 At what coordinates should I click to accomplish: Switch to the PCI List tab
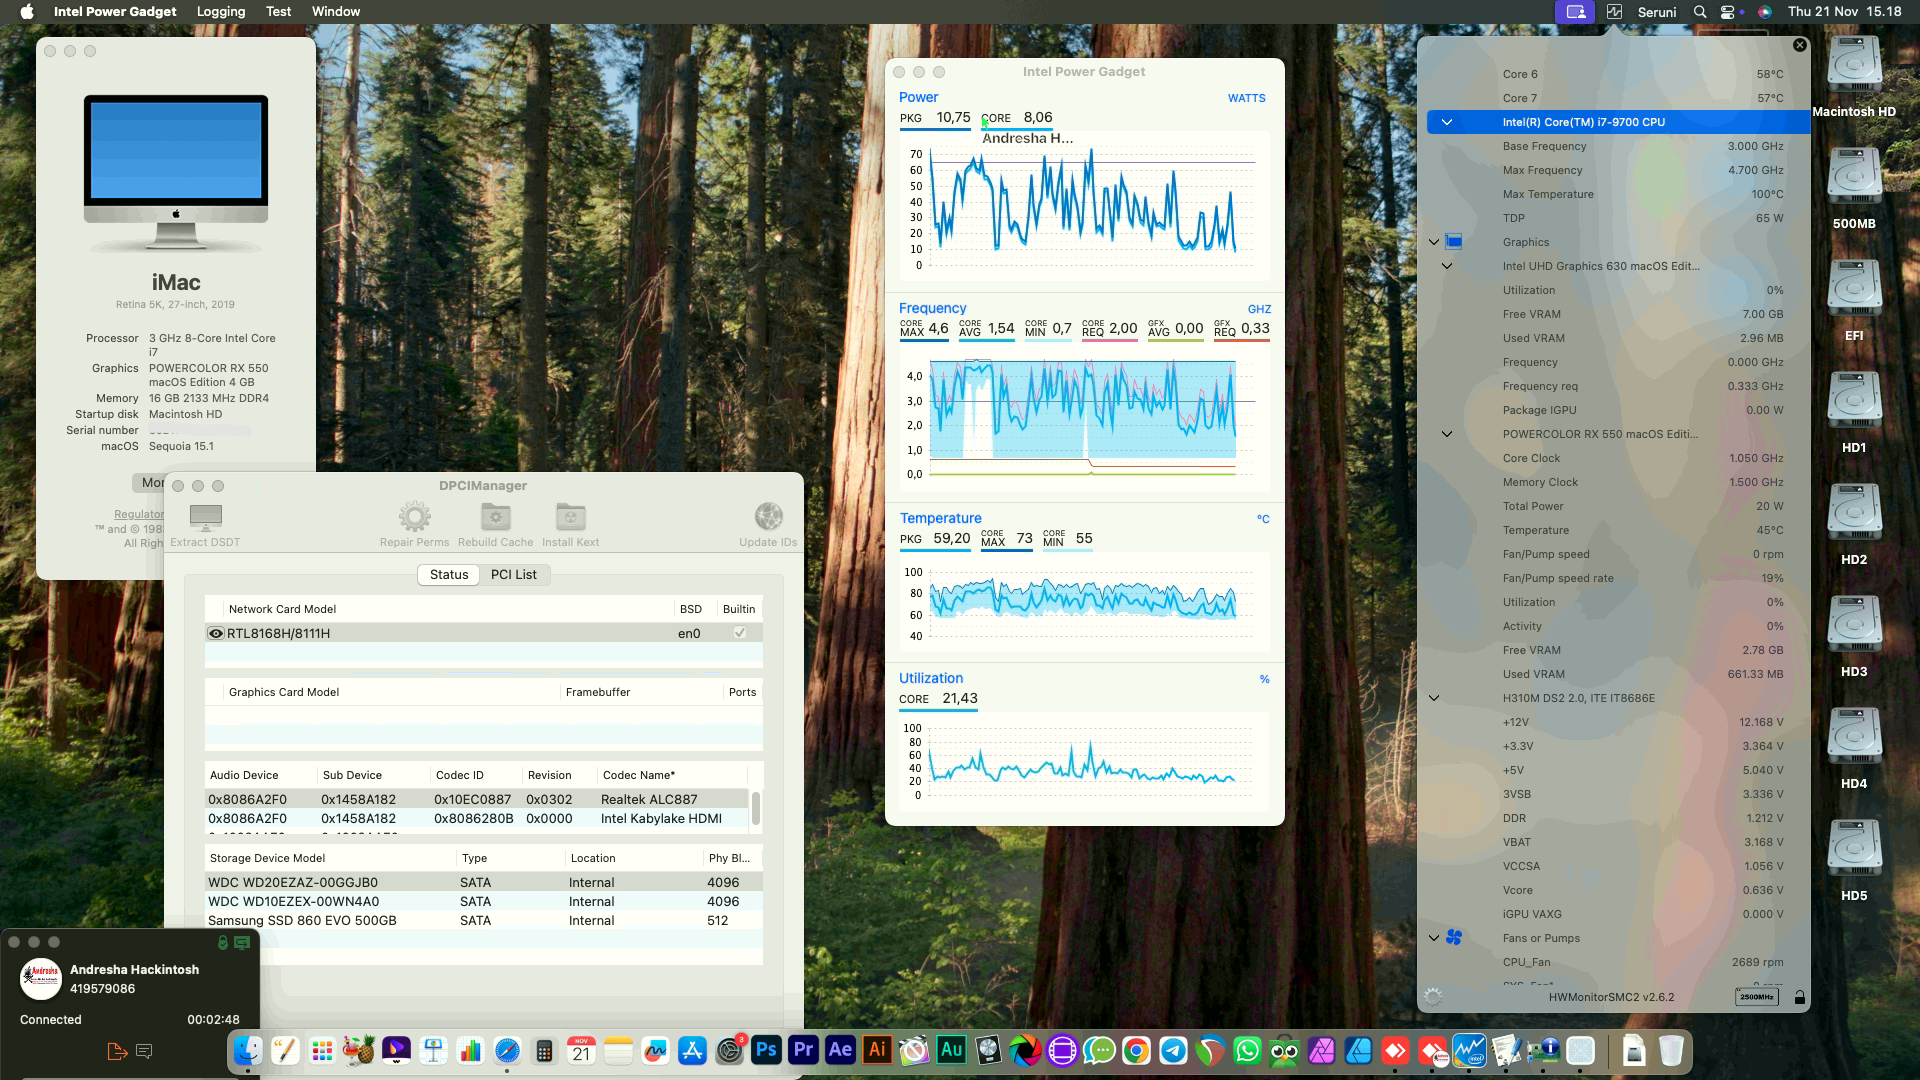click(x=513, y=574)
